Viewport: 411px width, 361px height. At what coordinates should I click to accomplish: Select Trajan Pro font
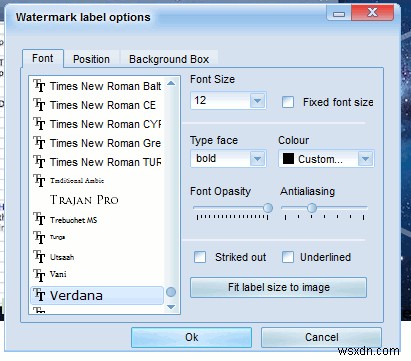97,200
